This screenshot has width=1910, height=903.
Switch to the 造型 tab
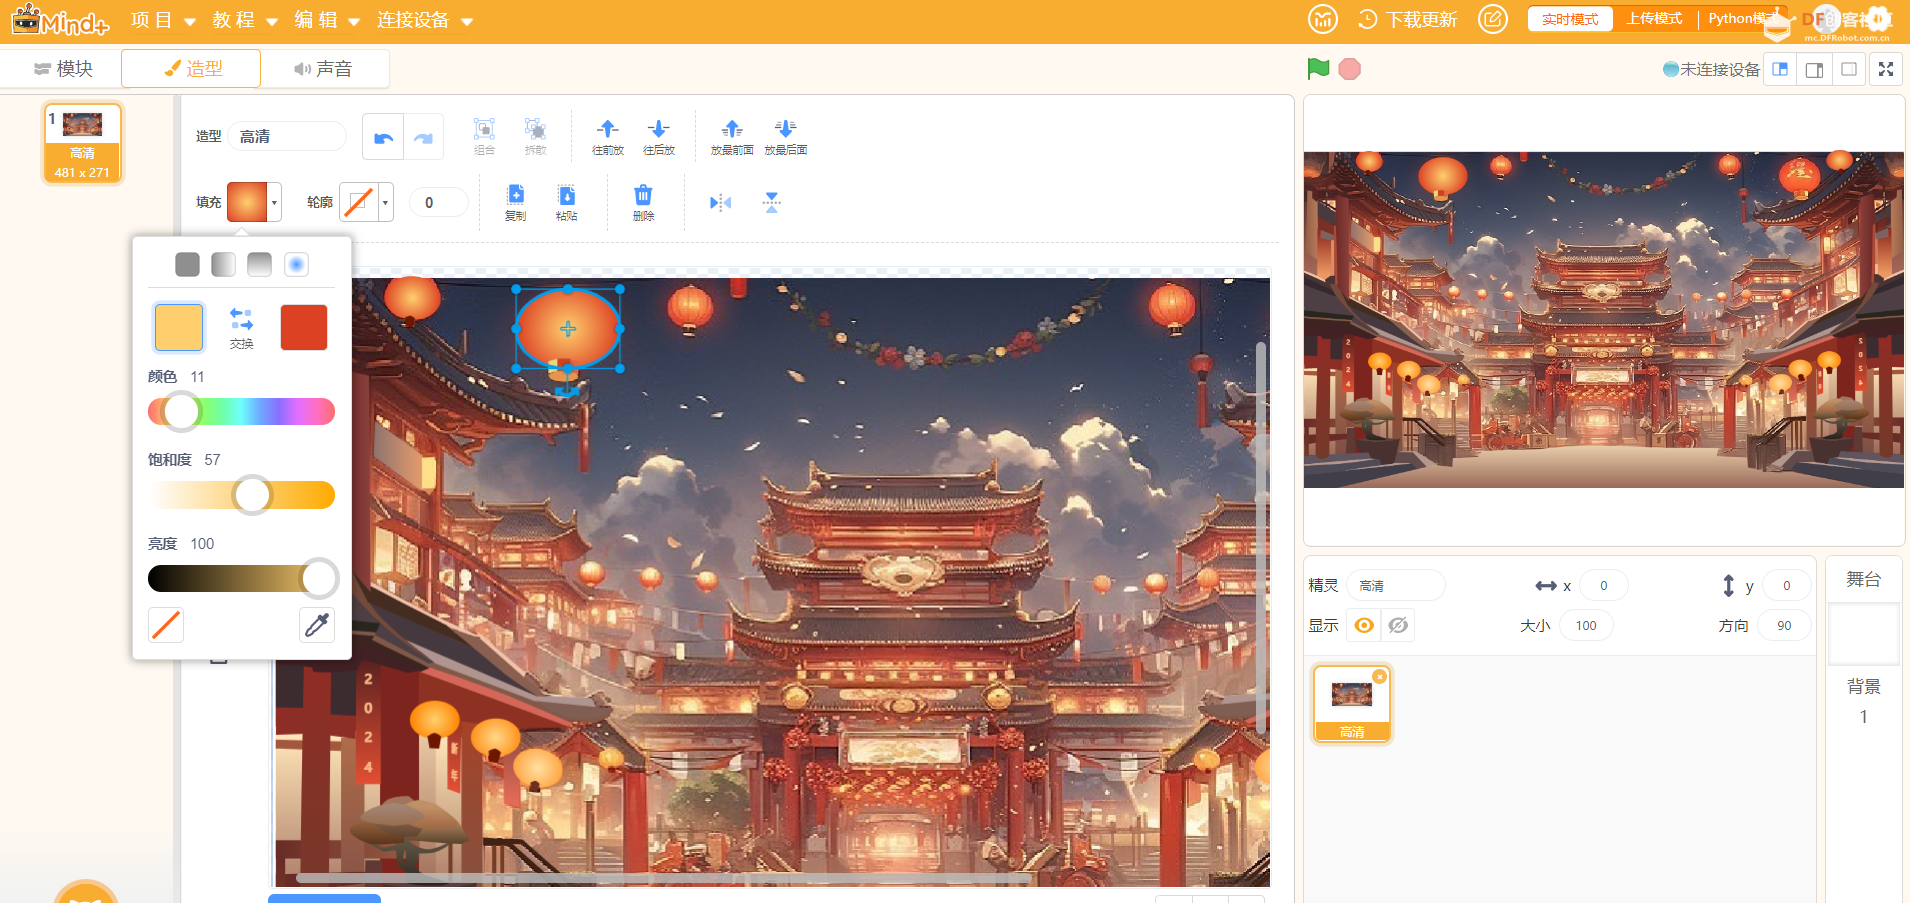click(x=192, y=69)
